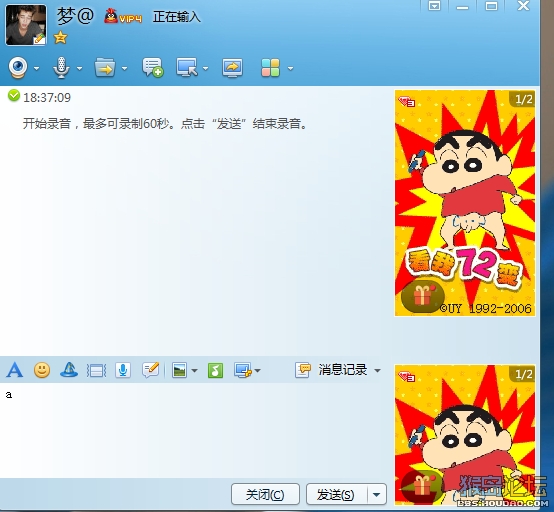Screen dimensions: 554x512
Task: Click the 1/2 page indicator on upper QQ show
Action: (x=523, y=99)
